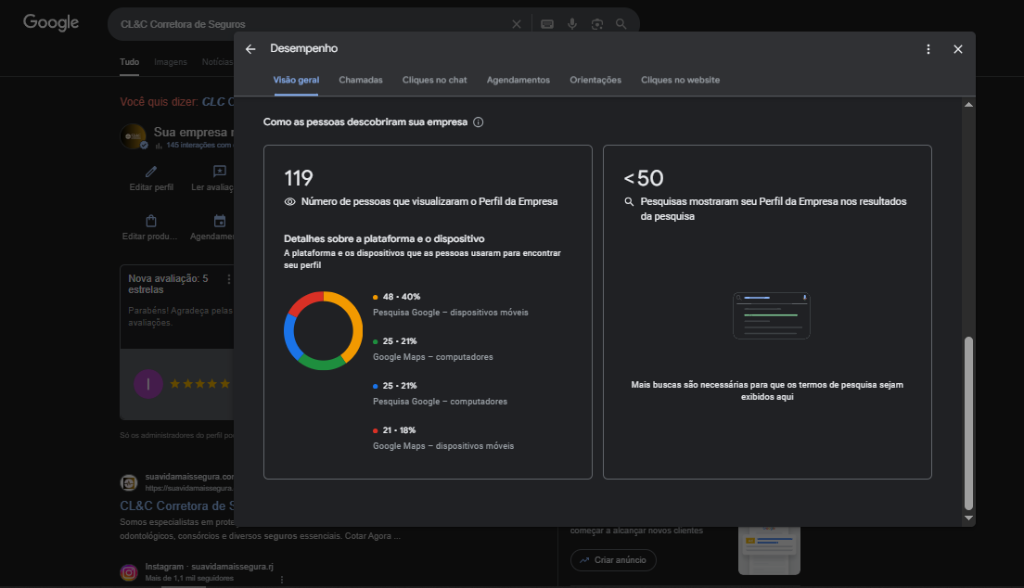
Task: Clear the search box with the X
Action: pyautogui.click(x=517, y=24)
